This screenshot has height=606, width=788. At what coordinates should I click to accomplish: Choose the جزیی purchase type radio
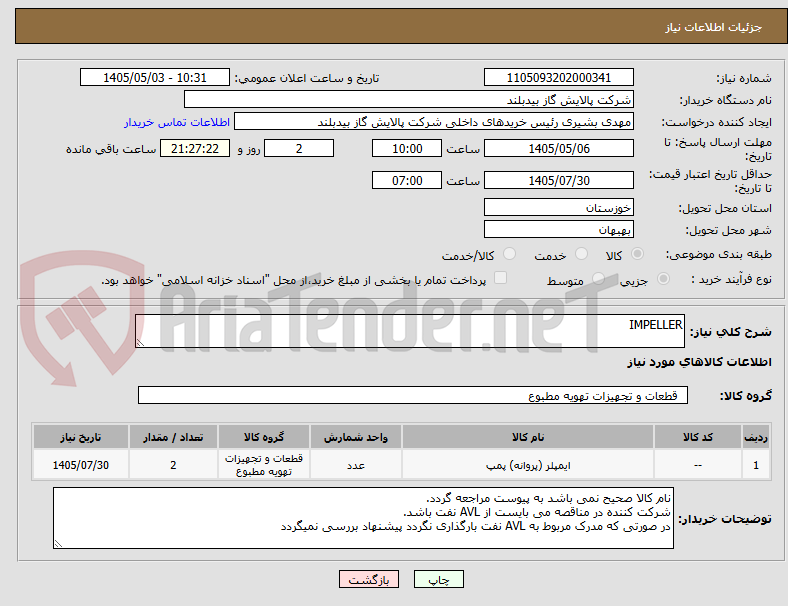point(663,278)
